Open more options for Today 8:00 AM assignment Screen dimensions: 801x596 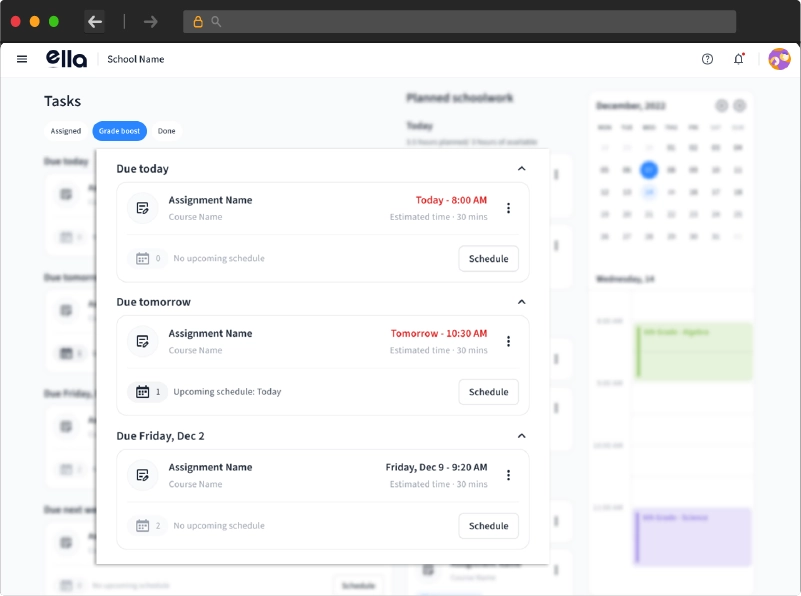click(x=508, y=208)
